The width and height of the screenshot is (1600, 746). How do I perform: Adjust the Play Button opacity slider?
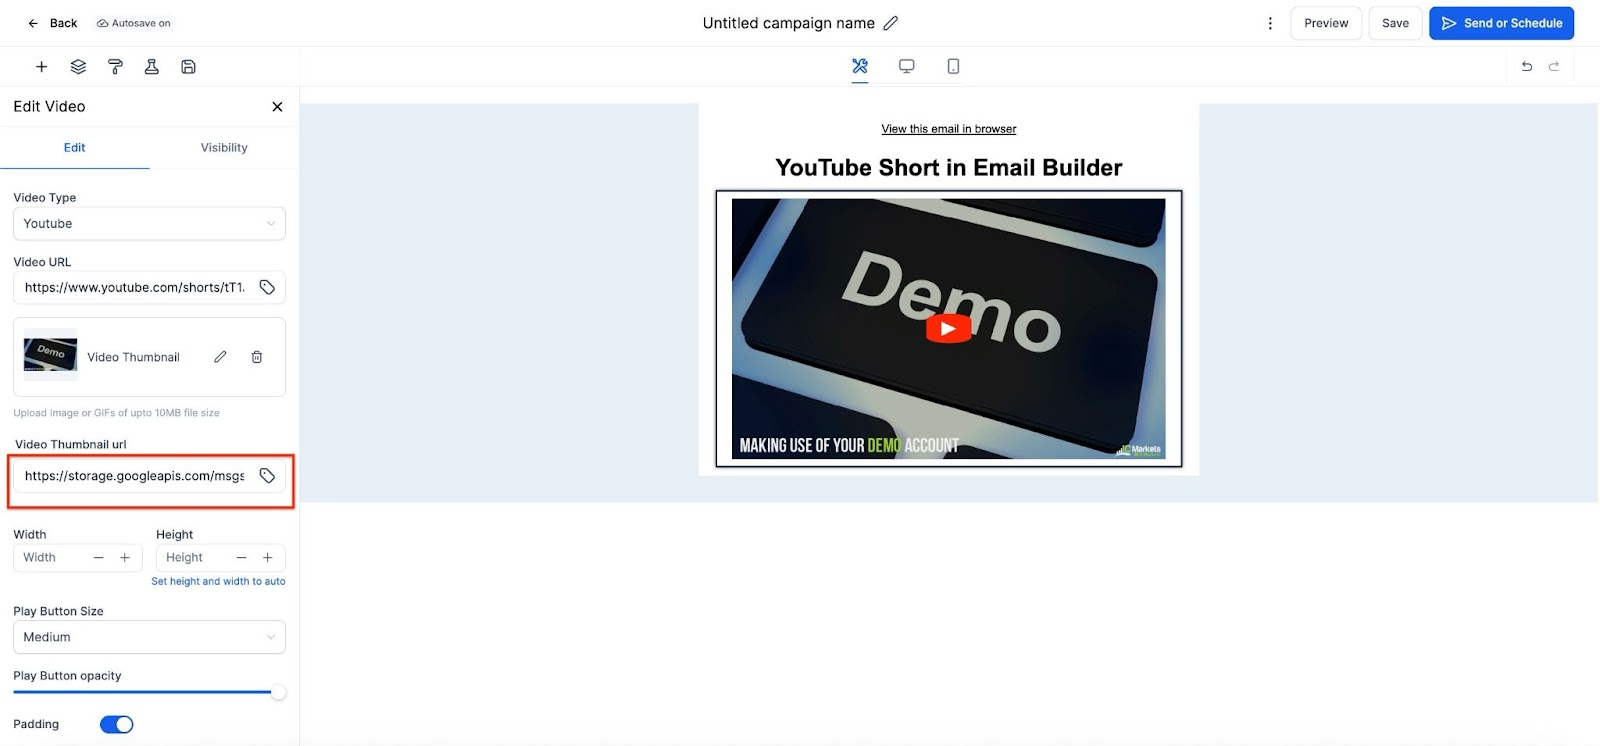point(278,692)
